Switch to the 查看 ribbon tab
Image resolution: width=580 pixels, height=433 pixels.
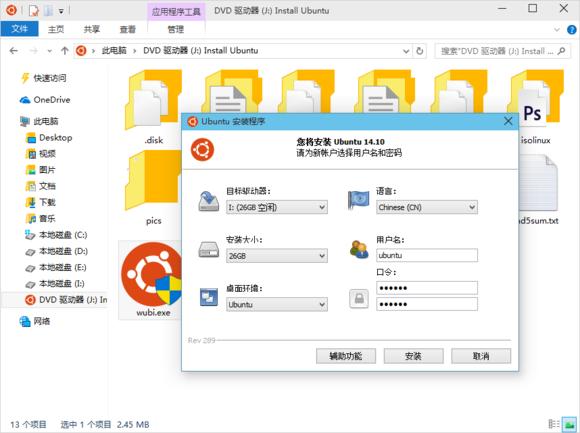pyautogui.click(x=127, y=29)
